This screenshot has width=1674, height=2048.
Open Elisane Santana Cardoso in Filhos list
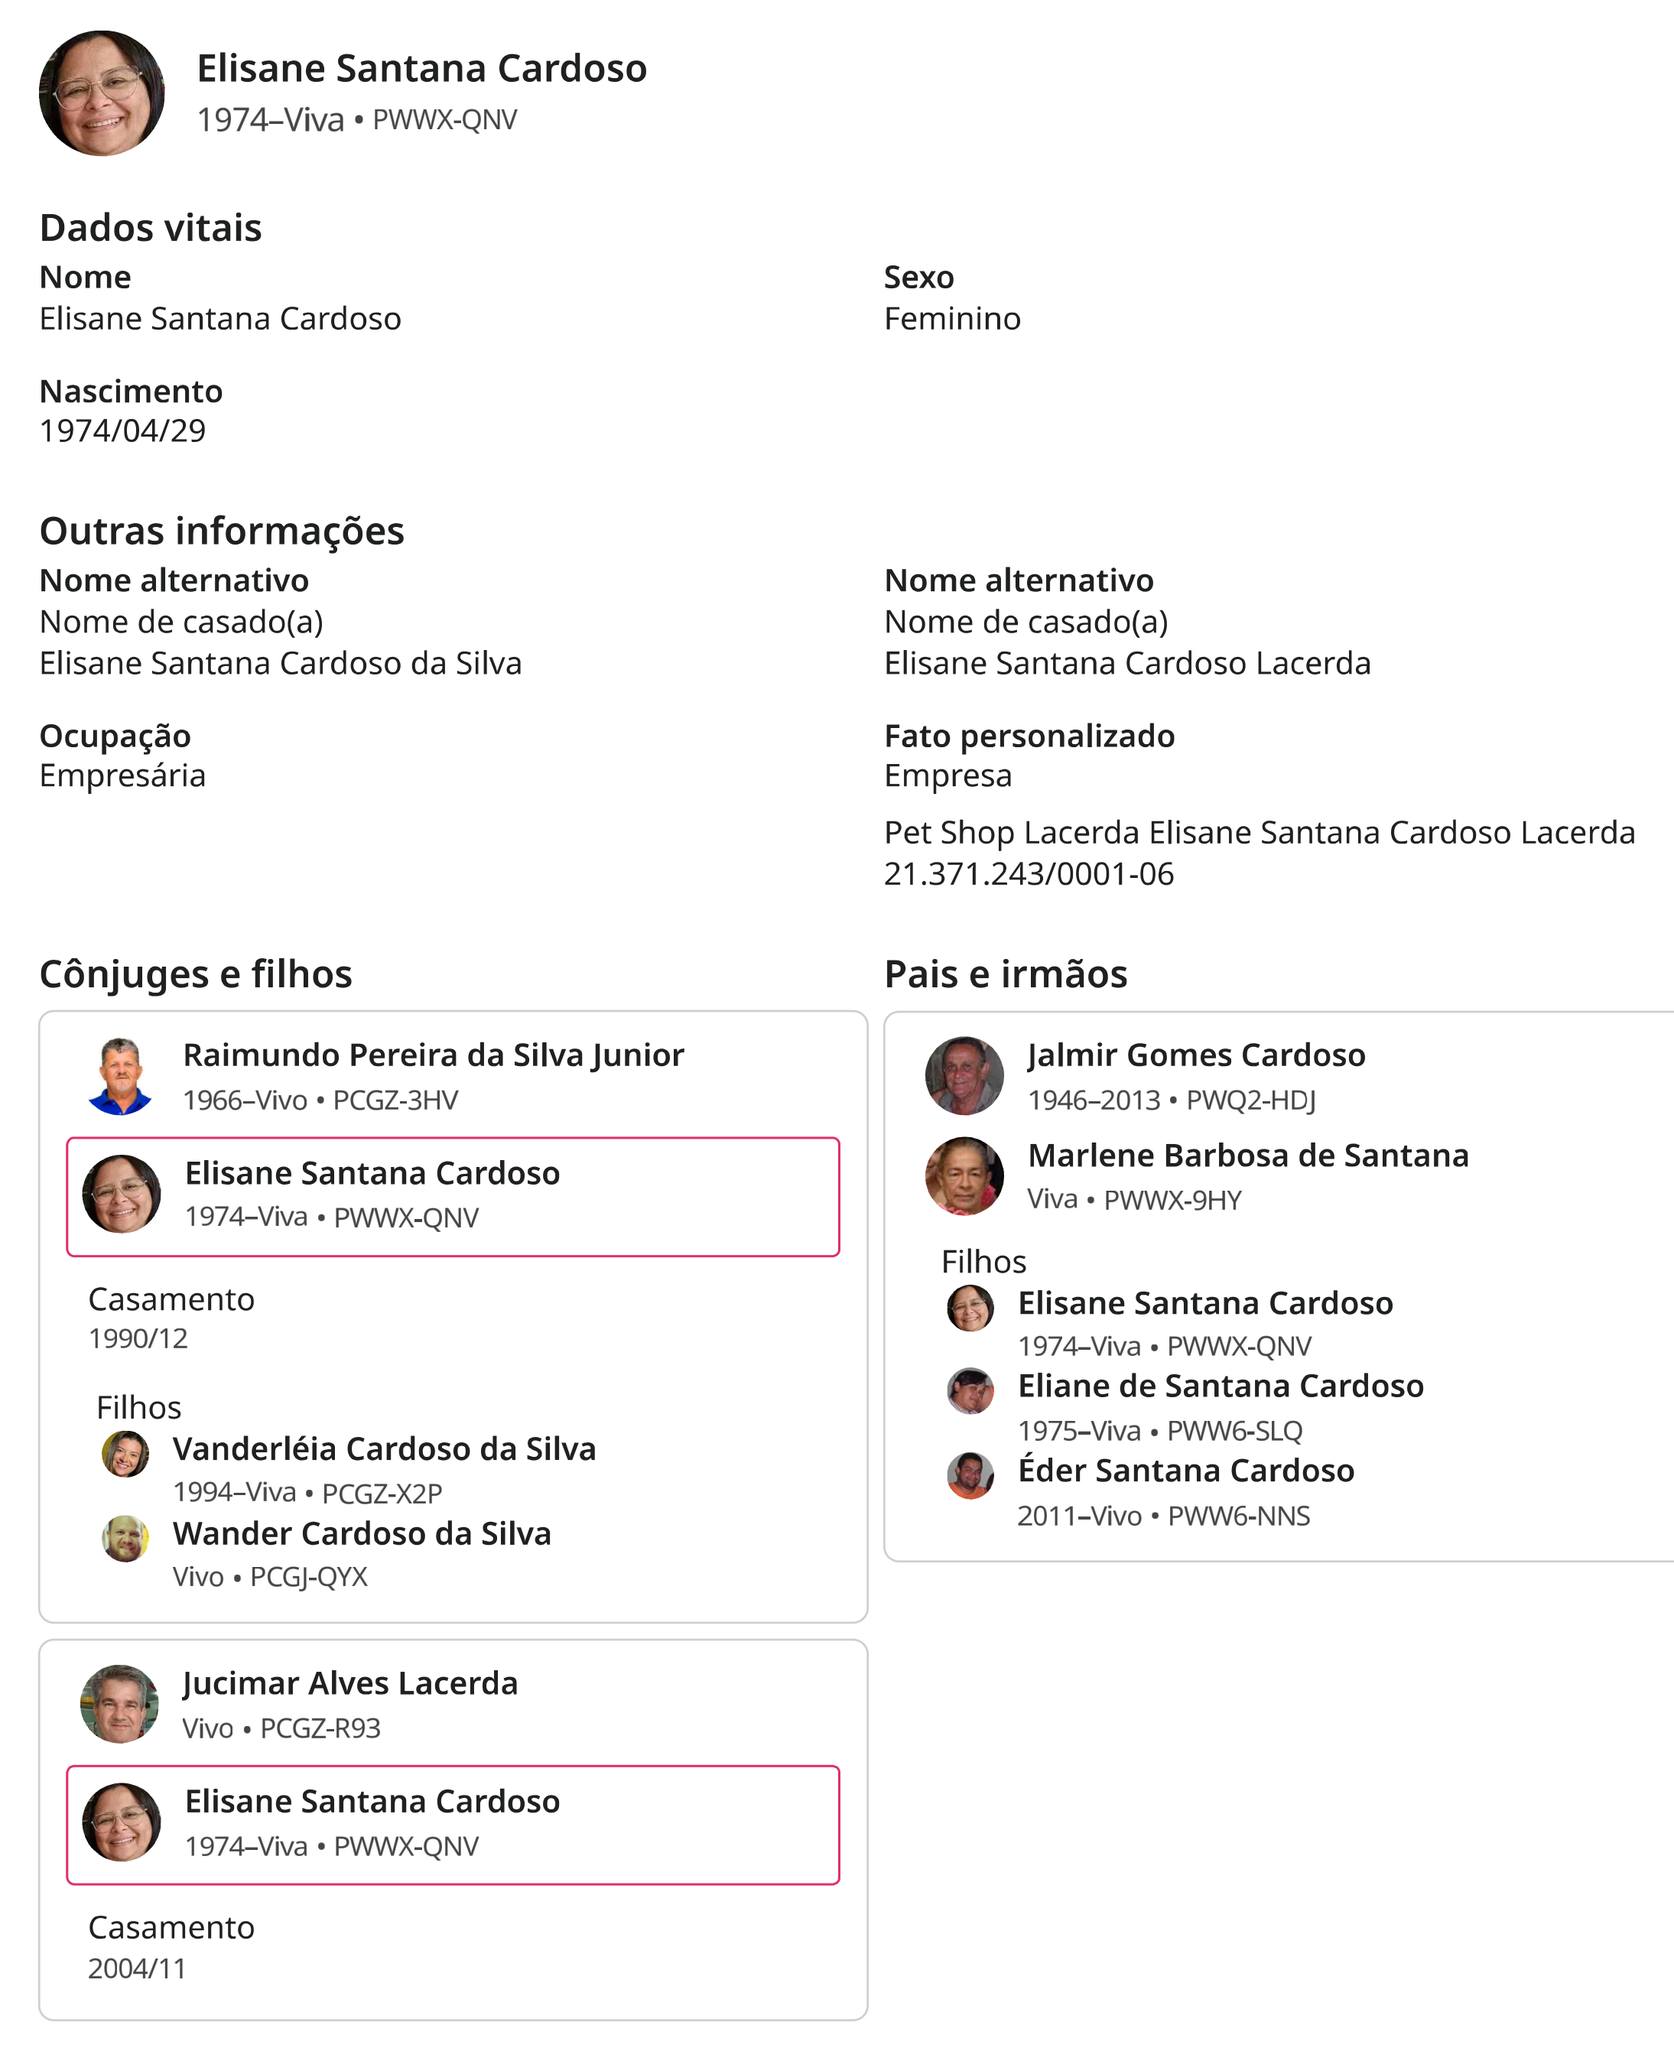pos(1205,1303)
